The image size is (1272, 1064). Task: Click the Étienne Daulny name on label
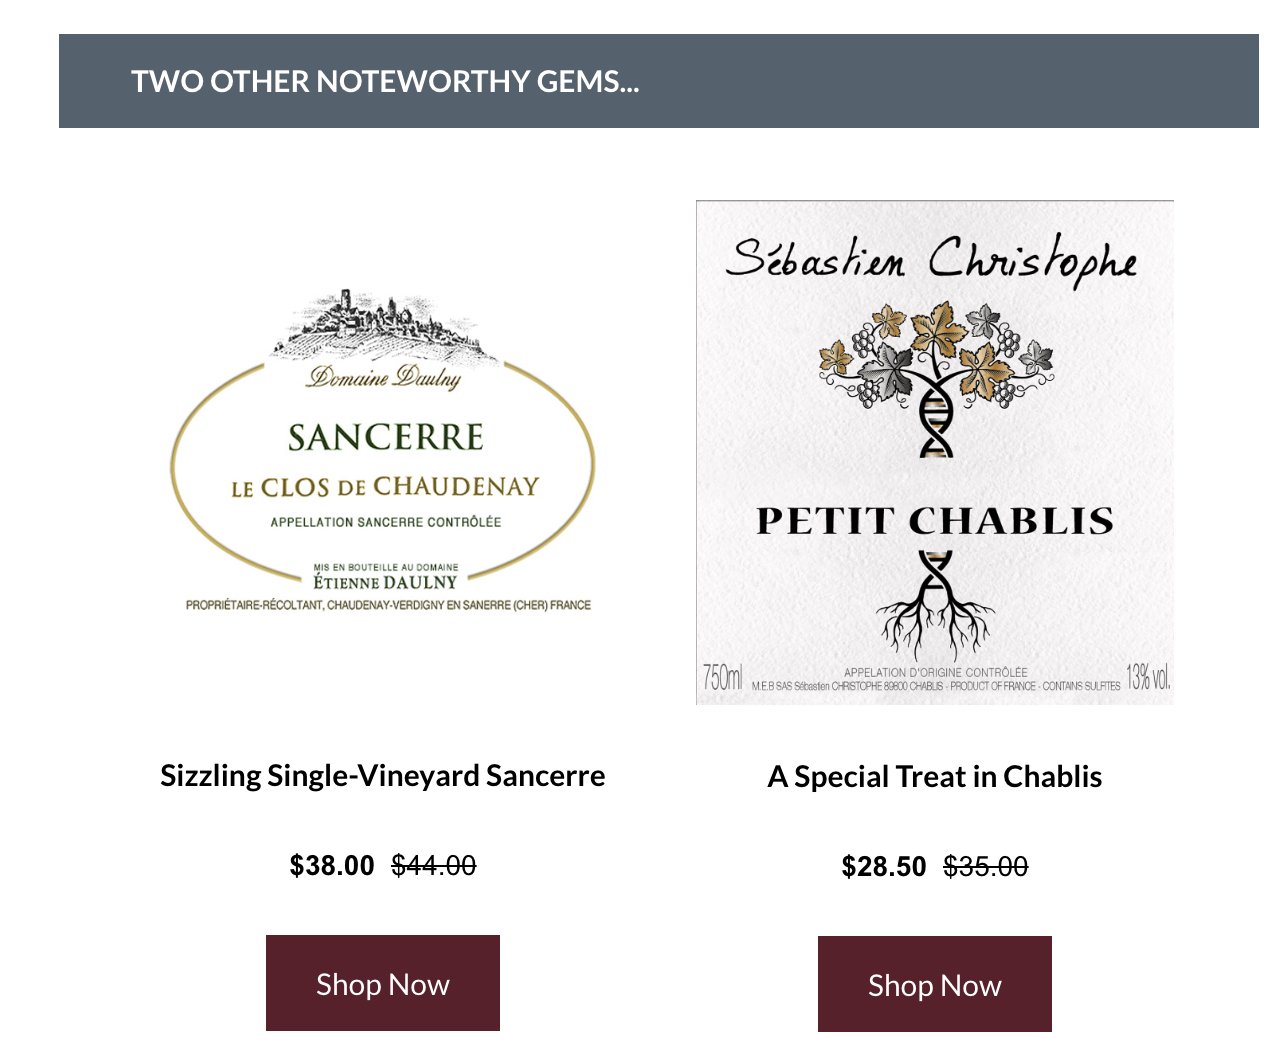385,582
